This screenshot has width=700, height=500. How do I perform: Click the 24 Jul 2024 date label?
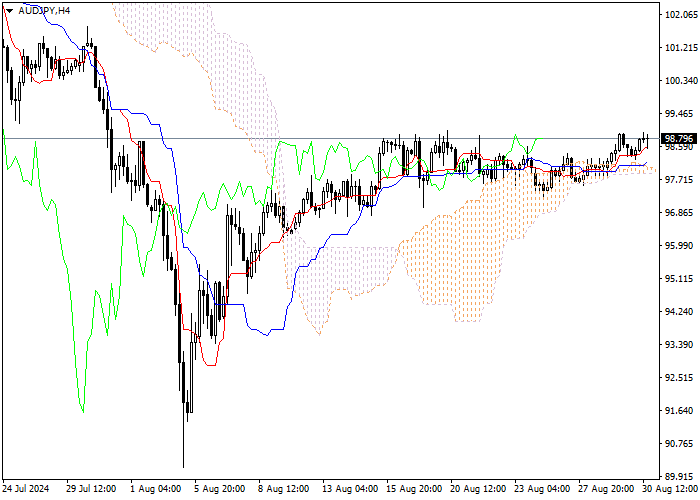point(26,488)
